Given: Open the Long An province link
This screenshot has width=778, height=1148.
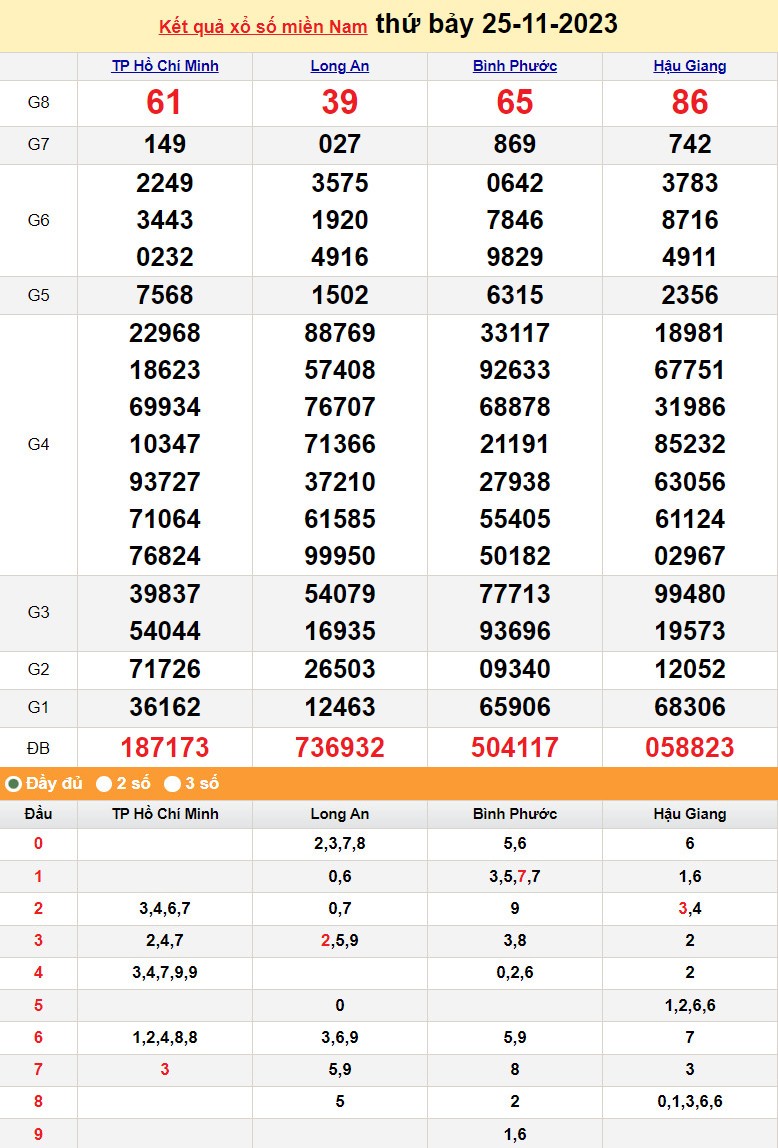Looking at the screenshot, I should tap(340, 66).
